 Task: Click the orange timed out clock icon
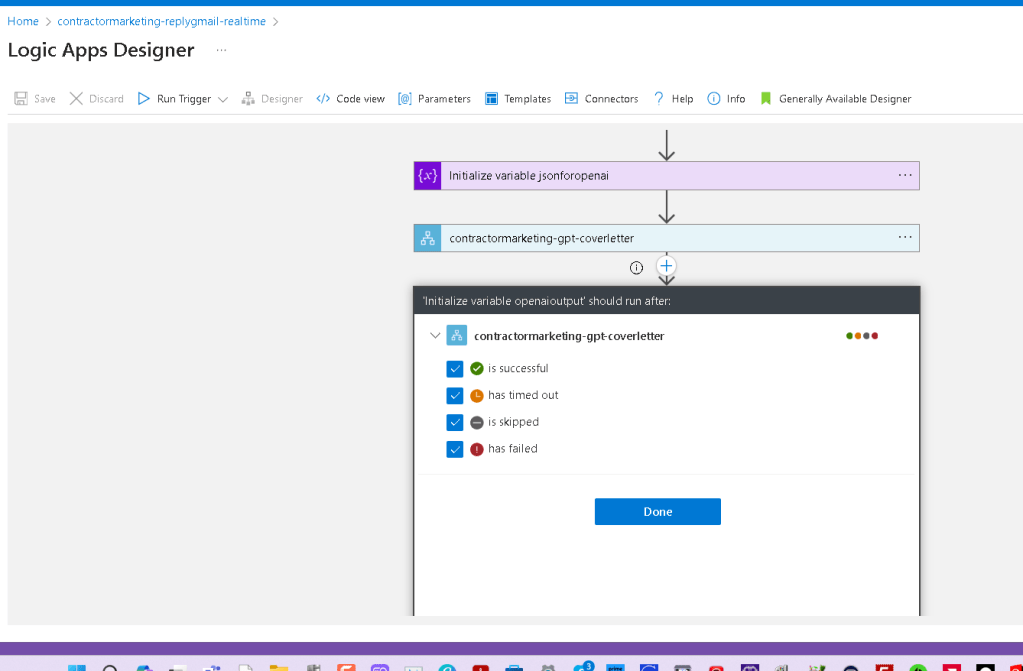tap(477, 396)
